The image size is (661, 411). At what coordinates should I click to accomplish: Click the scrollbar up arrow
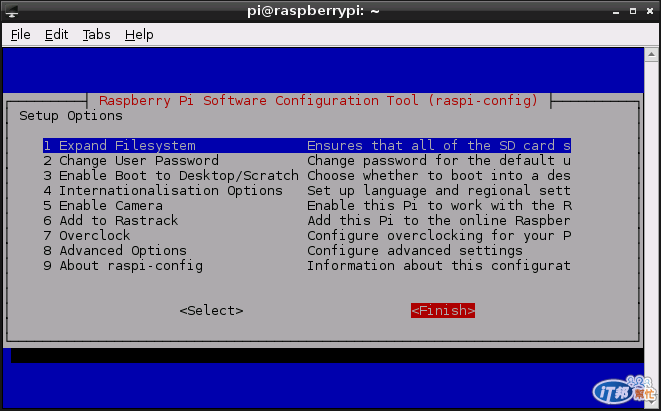(x=651, y=54)
